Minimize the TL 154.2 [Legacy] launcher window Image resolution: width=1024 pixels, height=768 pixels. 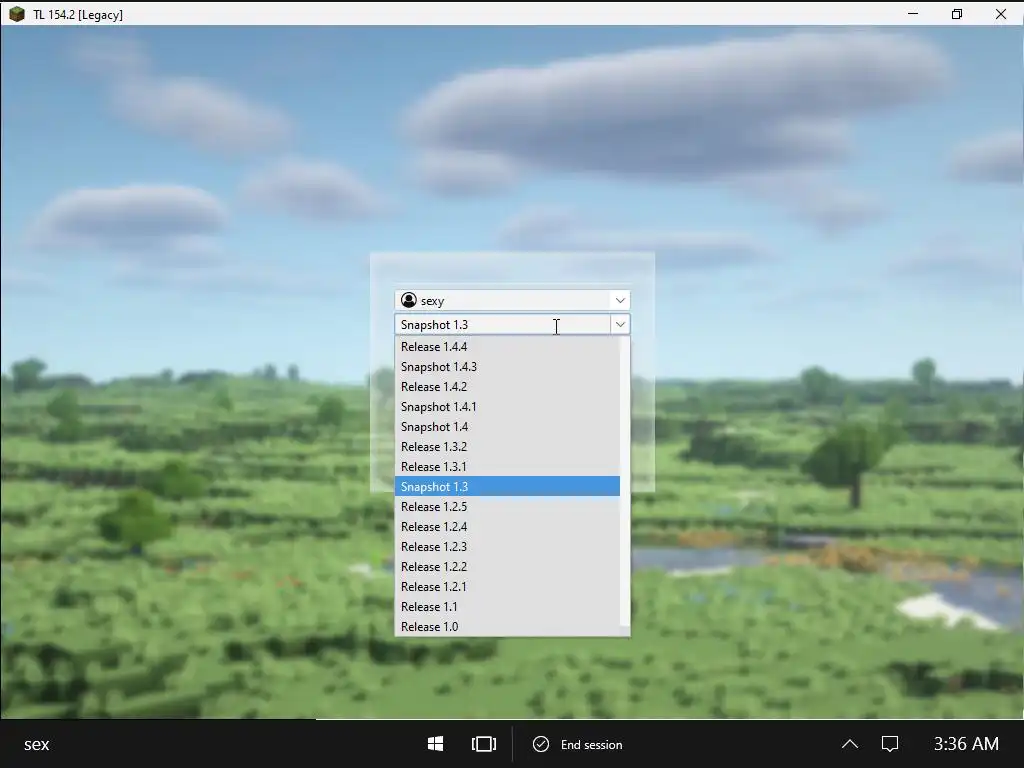(913, 14)
